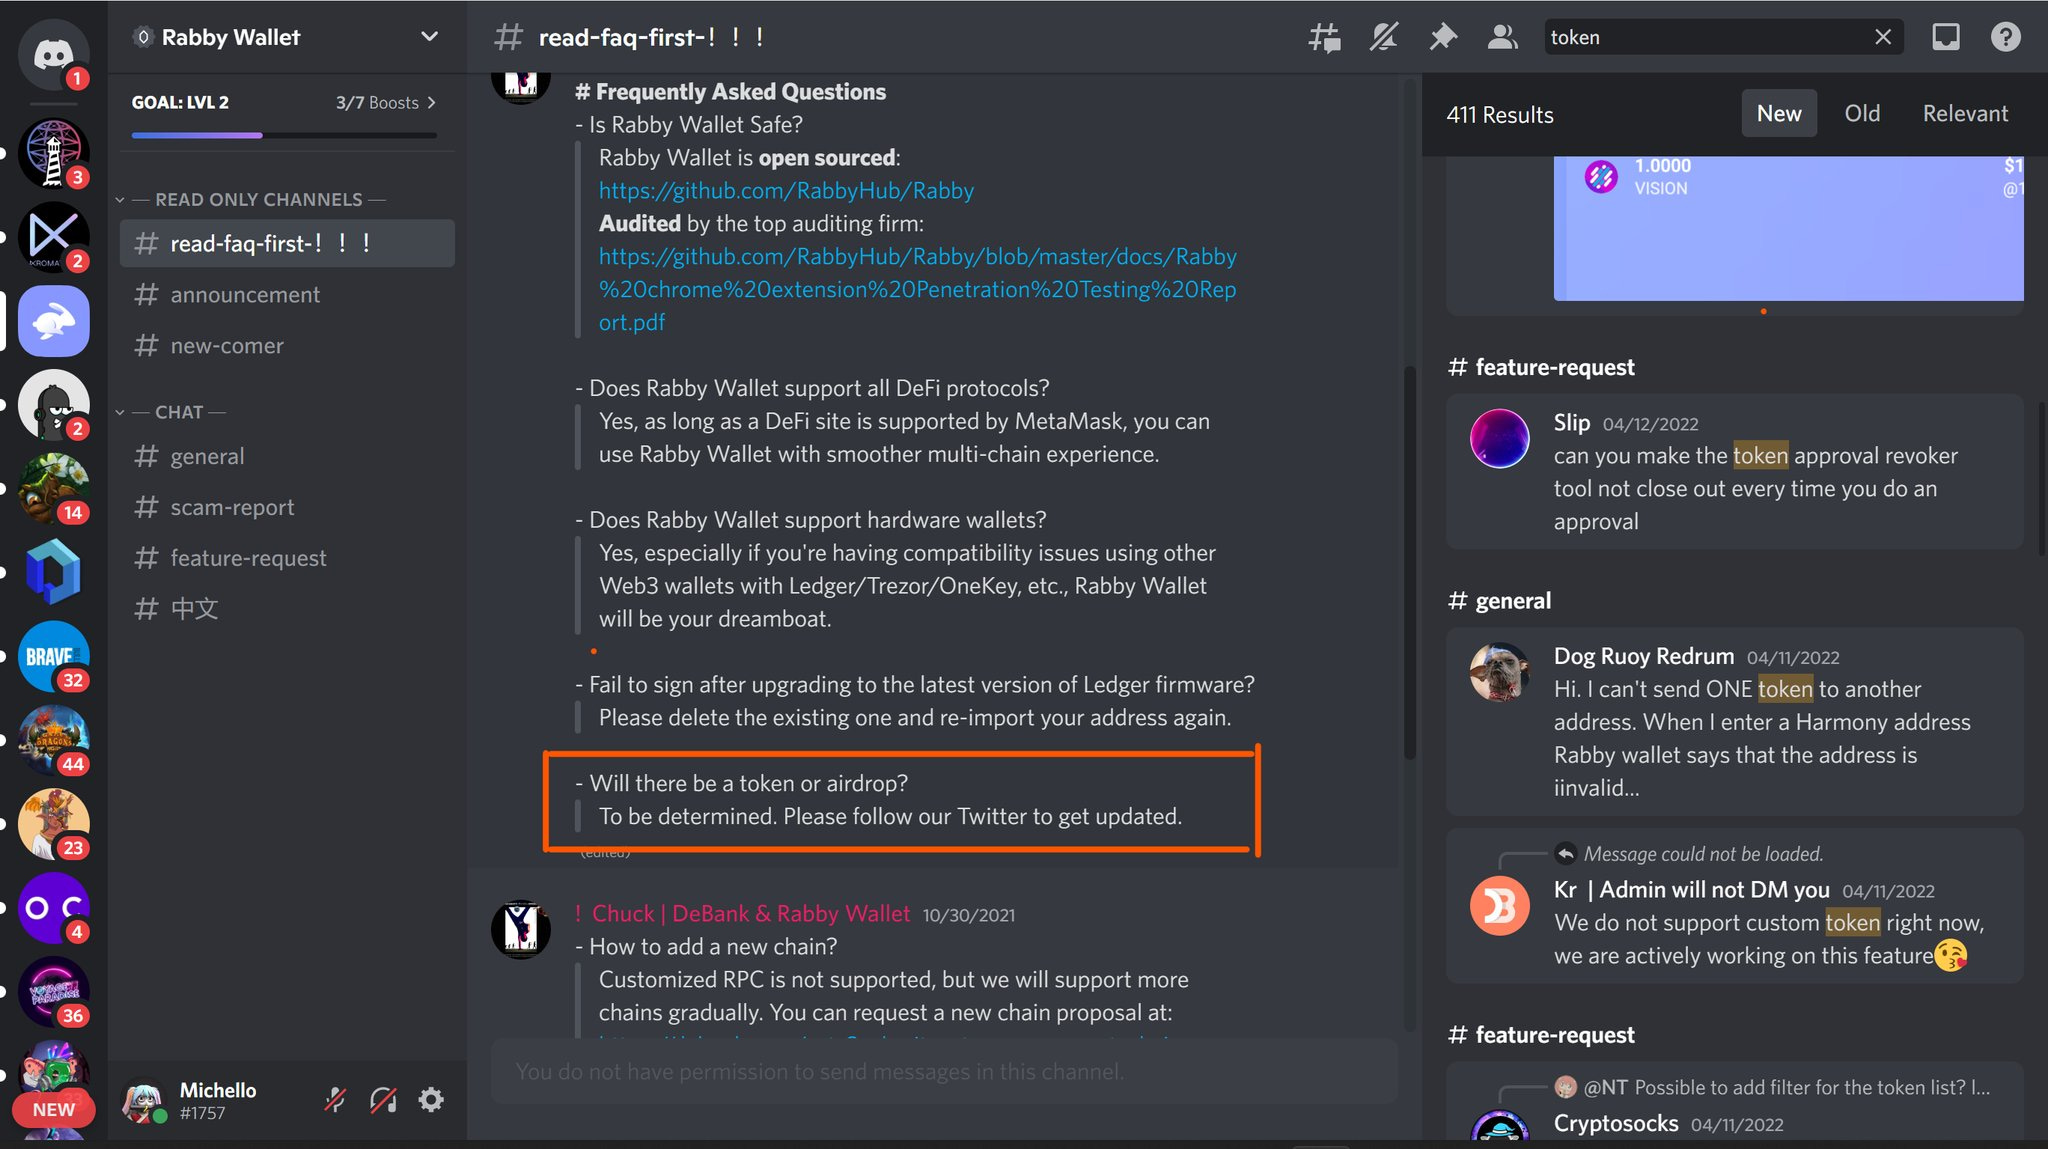Open the purple OC server icon
Screen dimensions: 2048x1149
[x=53, y=908]
